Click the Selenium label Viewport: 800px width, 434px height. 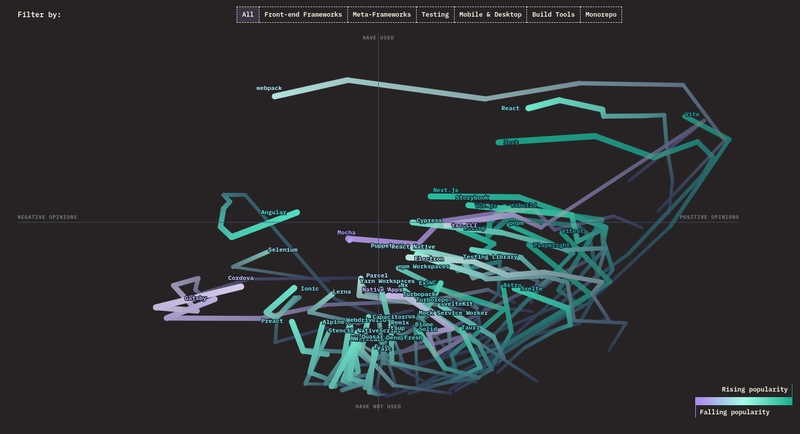pyautogui.click(x=283, y=250)
